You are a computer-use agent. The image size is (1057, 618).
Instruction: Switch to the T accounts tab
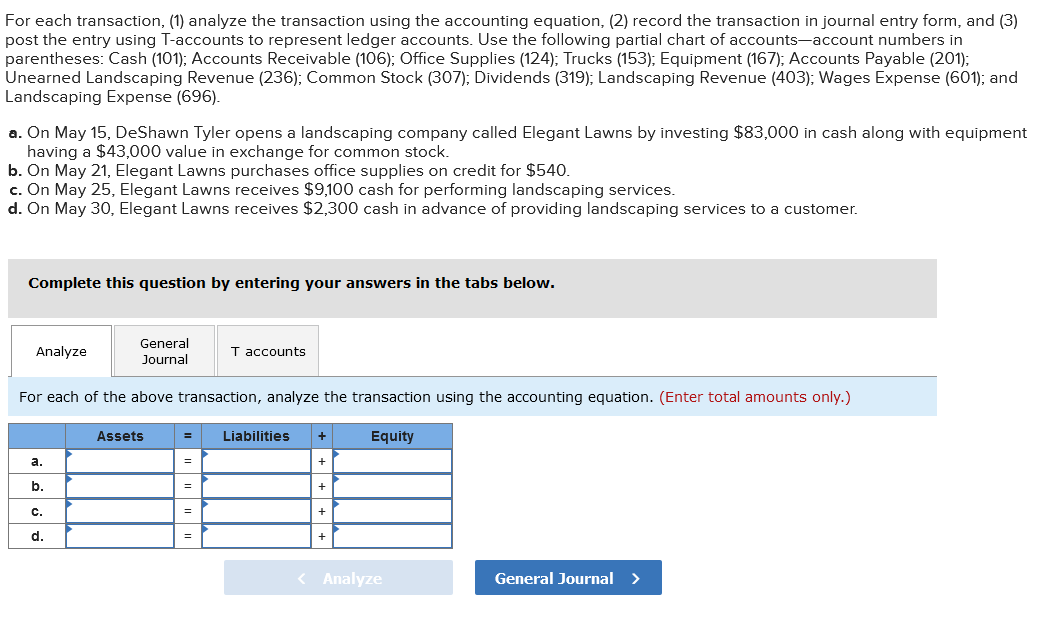click(x=267, y=350)
